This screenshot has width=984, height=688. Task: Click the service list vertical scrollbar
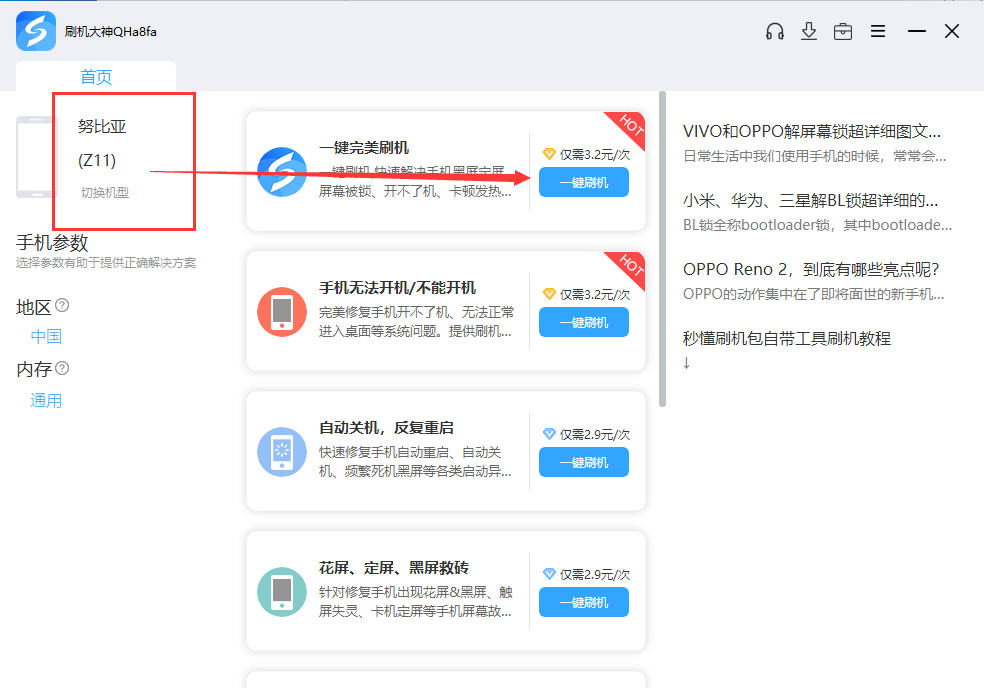[662, 249]
